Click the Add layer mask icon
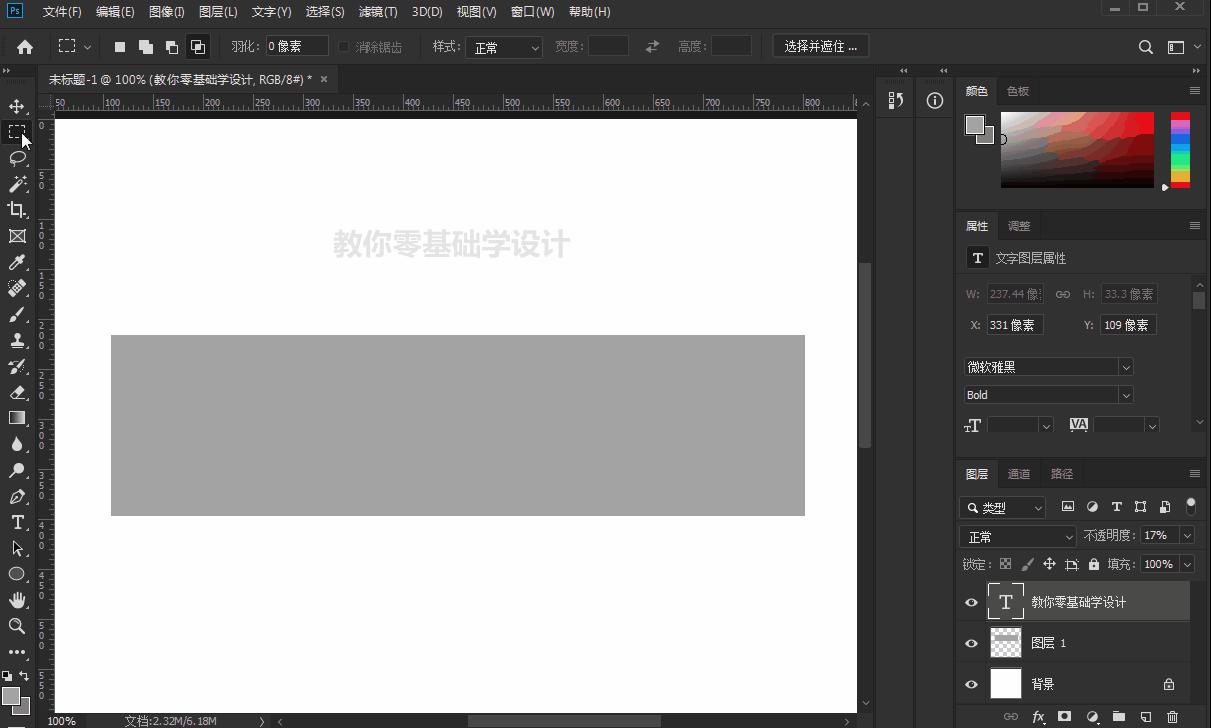Image resolution: width=1211 pixels, height=728 pixels. (x=1064, y=717)
